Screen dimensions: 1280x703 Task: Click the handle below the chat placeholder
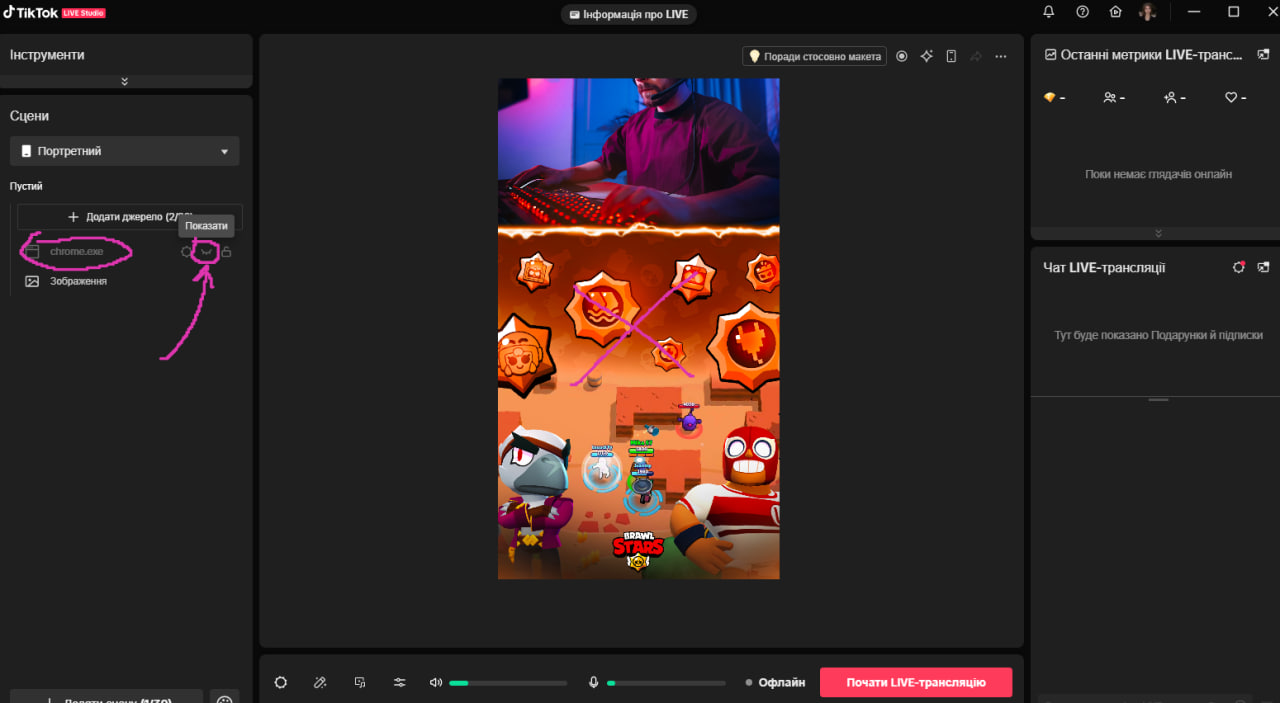pyautogui.click(x=1158, y=399)
